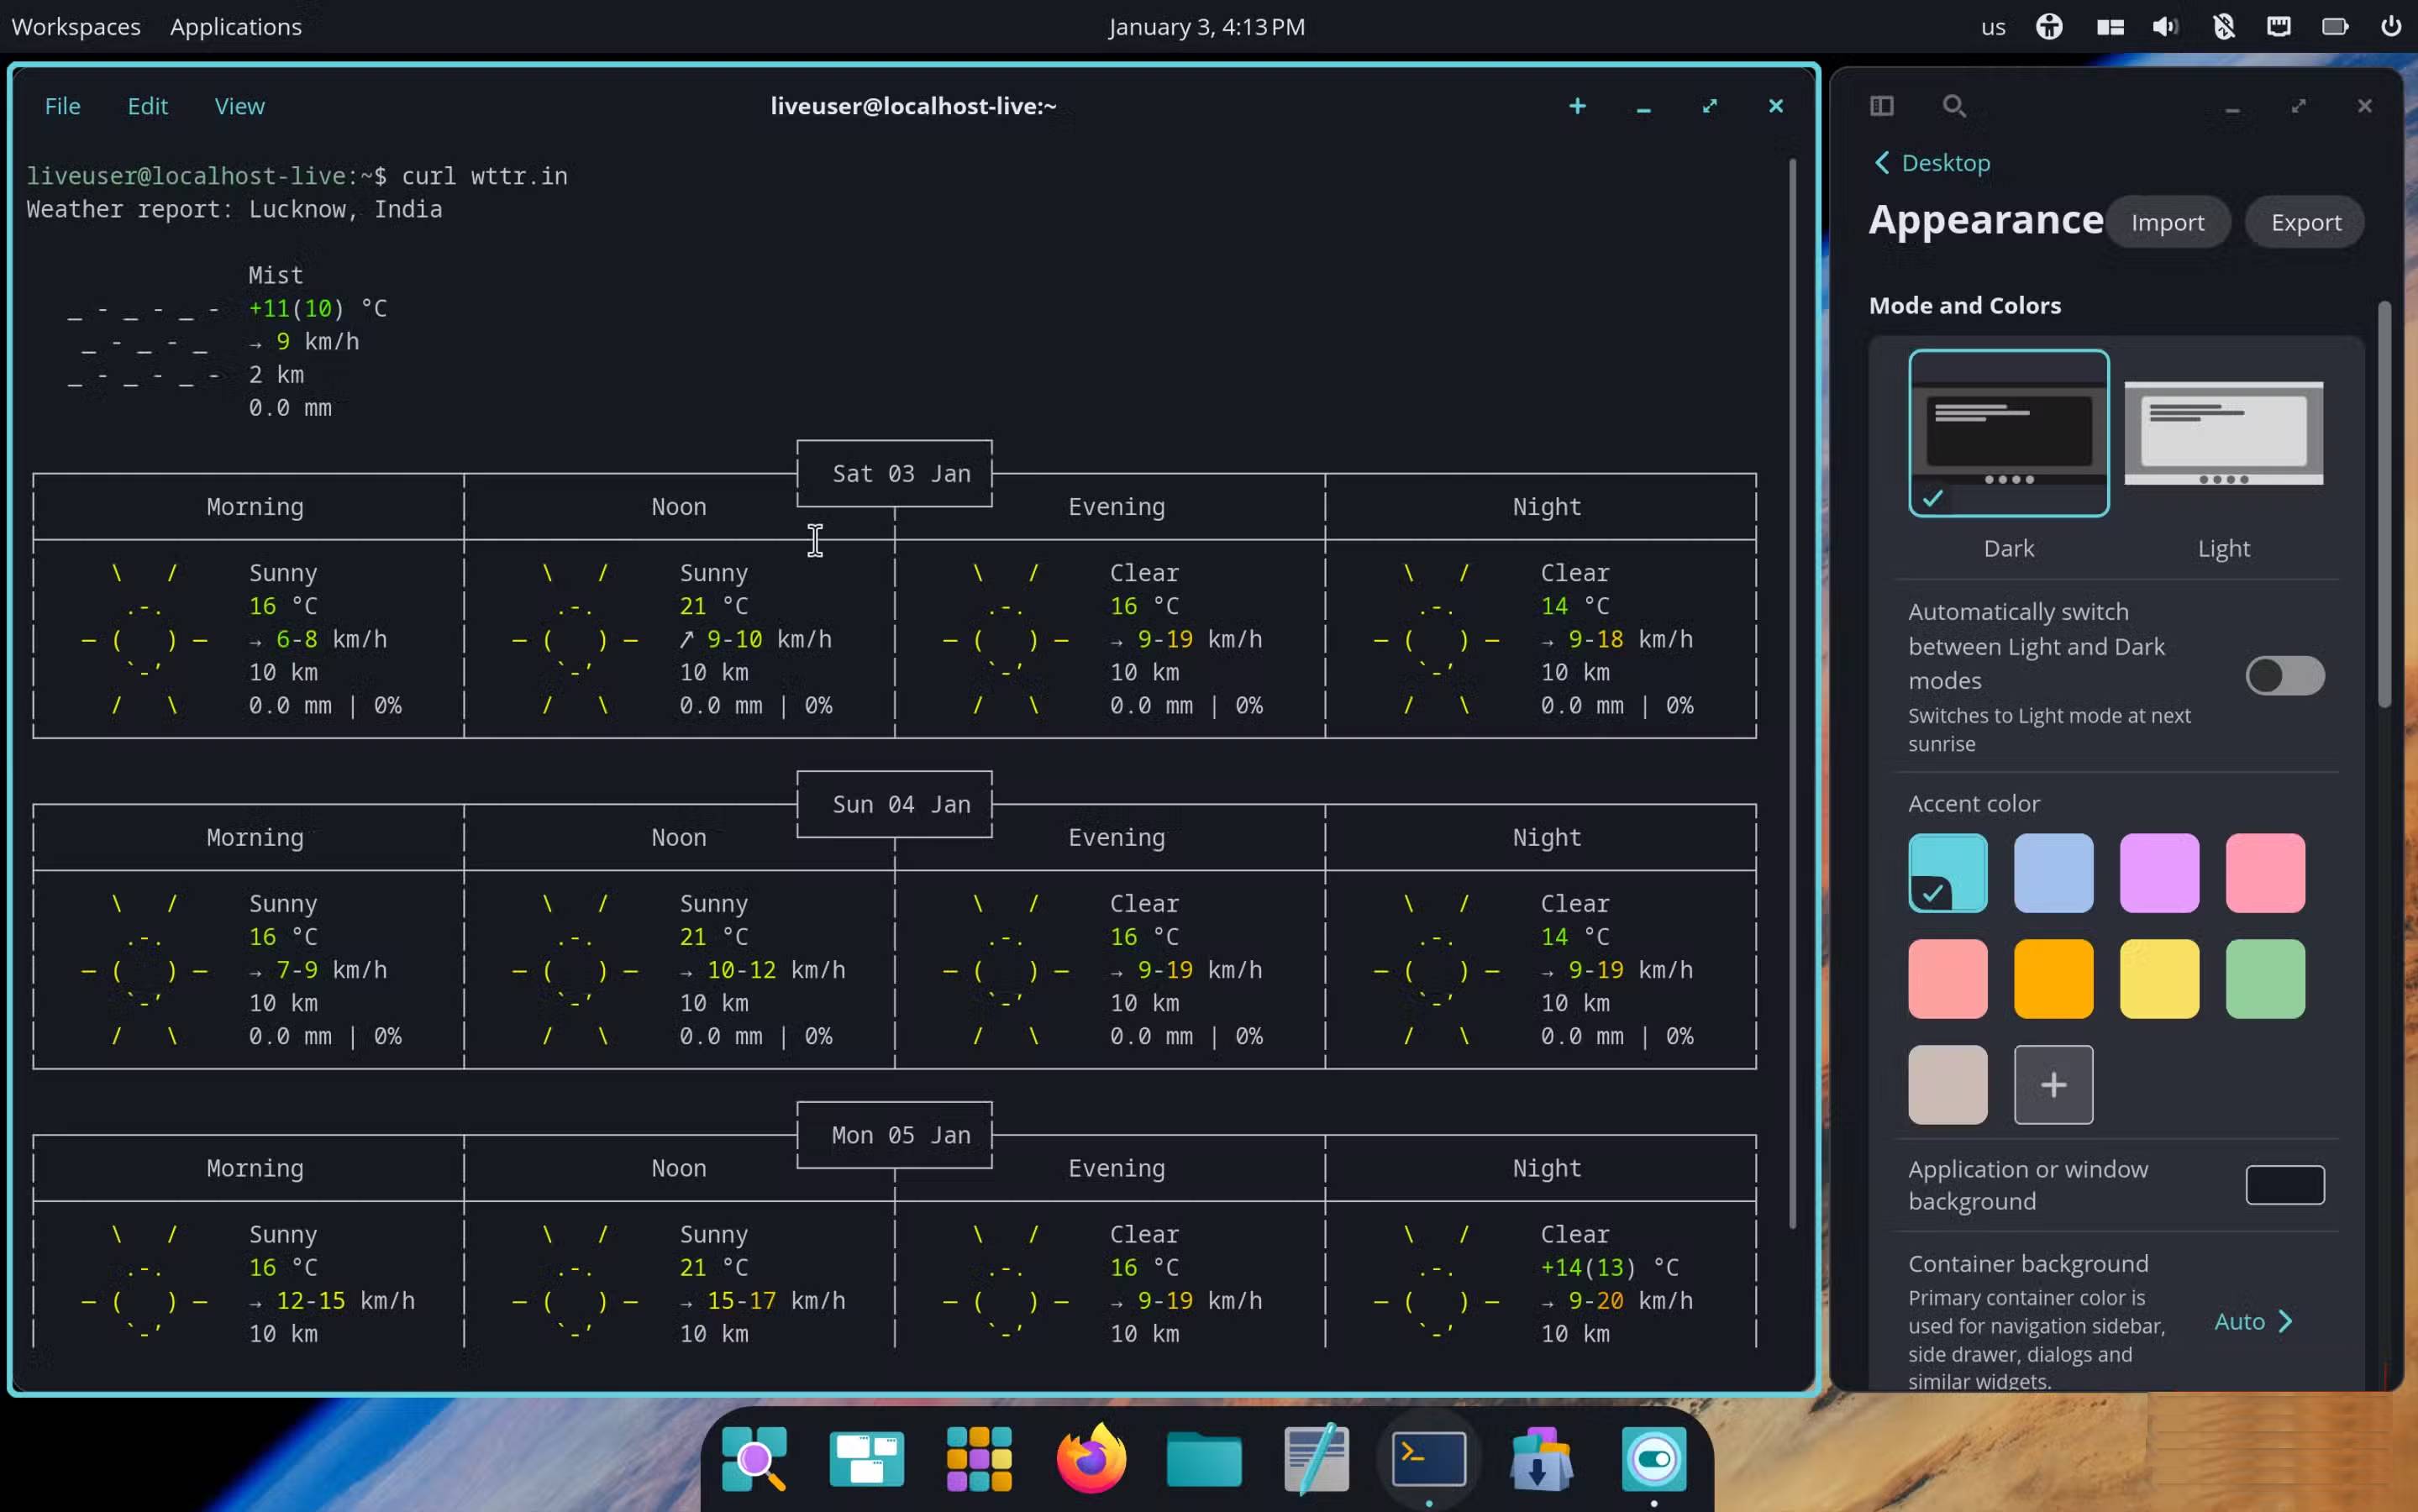2418x1512 pixels.
Task: Open the View menu in the terminal
Action: 239,106
